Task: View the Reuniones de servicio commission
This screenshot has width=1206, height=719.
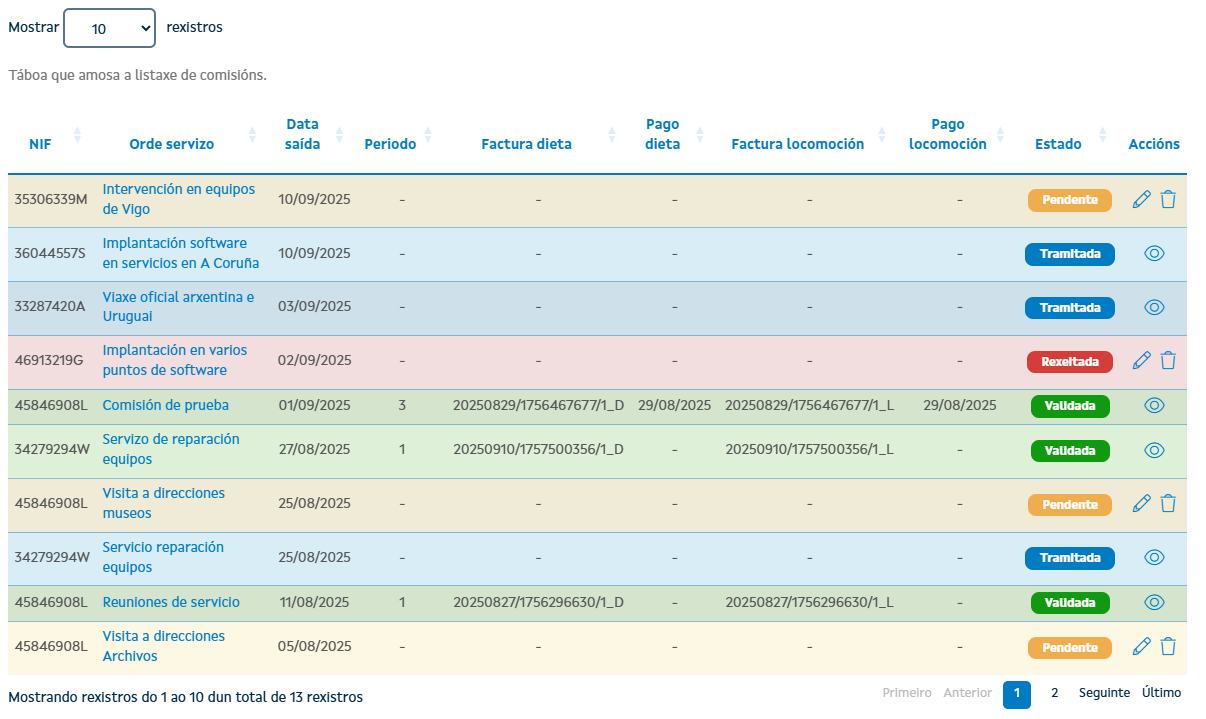Action: [1154, 602]
